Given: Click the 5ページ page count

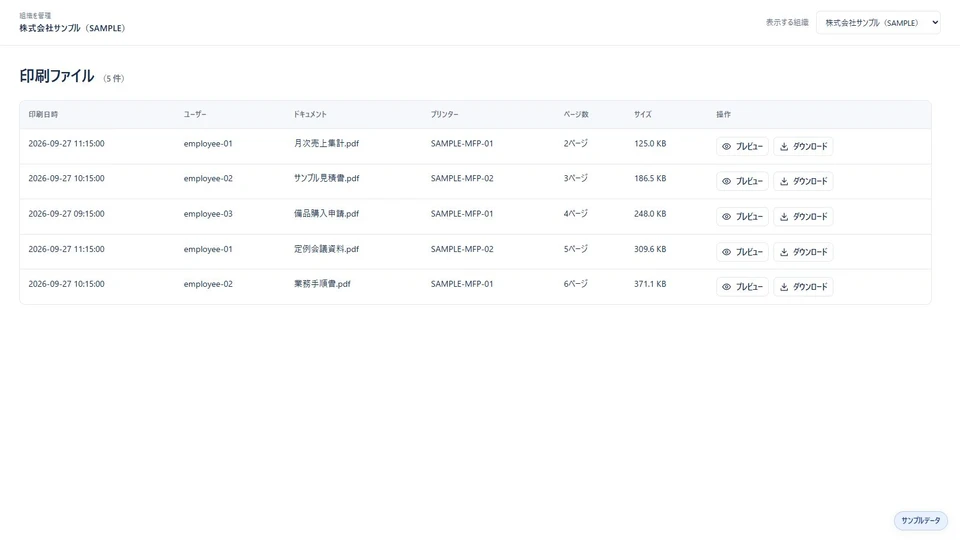Looking at the screenshot, I should pos(576,249).
